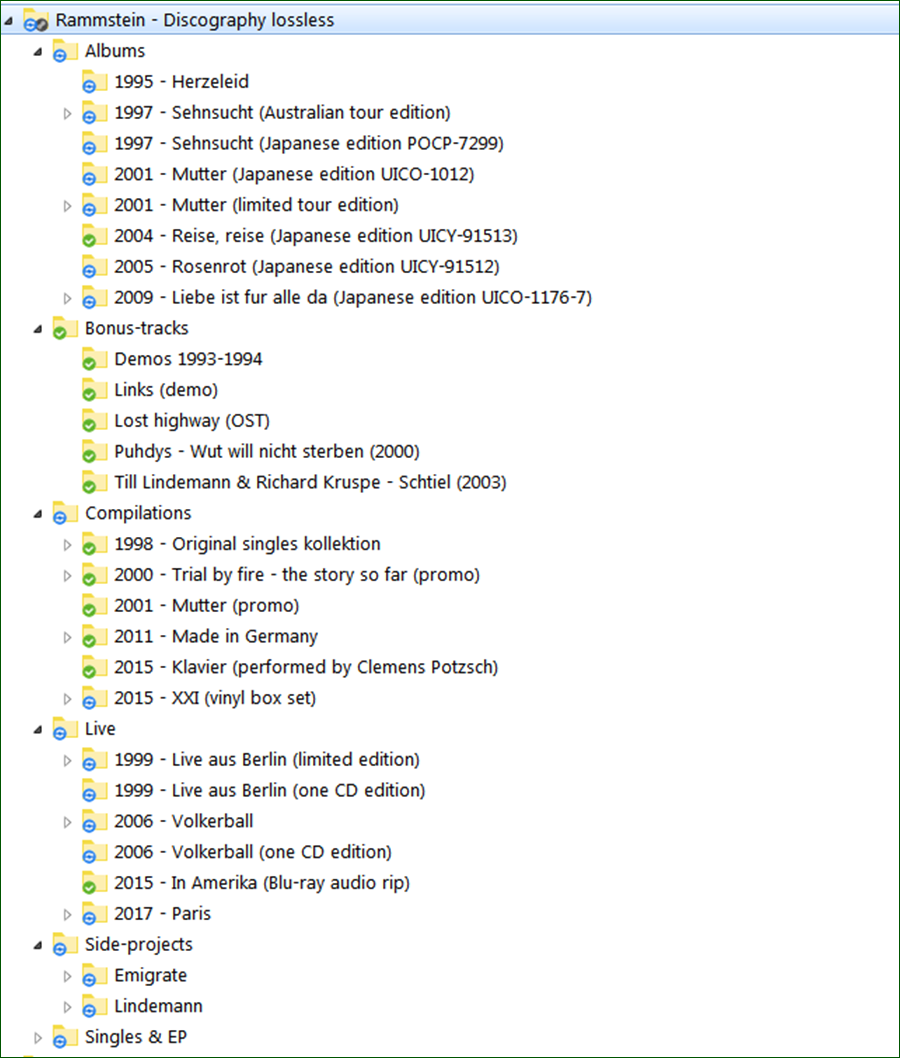Click the Puhdys folder icon
Screen dimensions: 900x1058
tap(94, 451)
